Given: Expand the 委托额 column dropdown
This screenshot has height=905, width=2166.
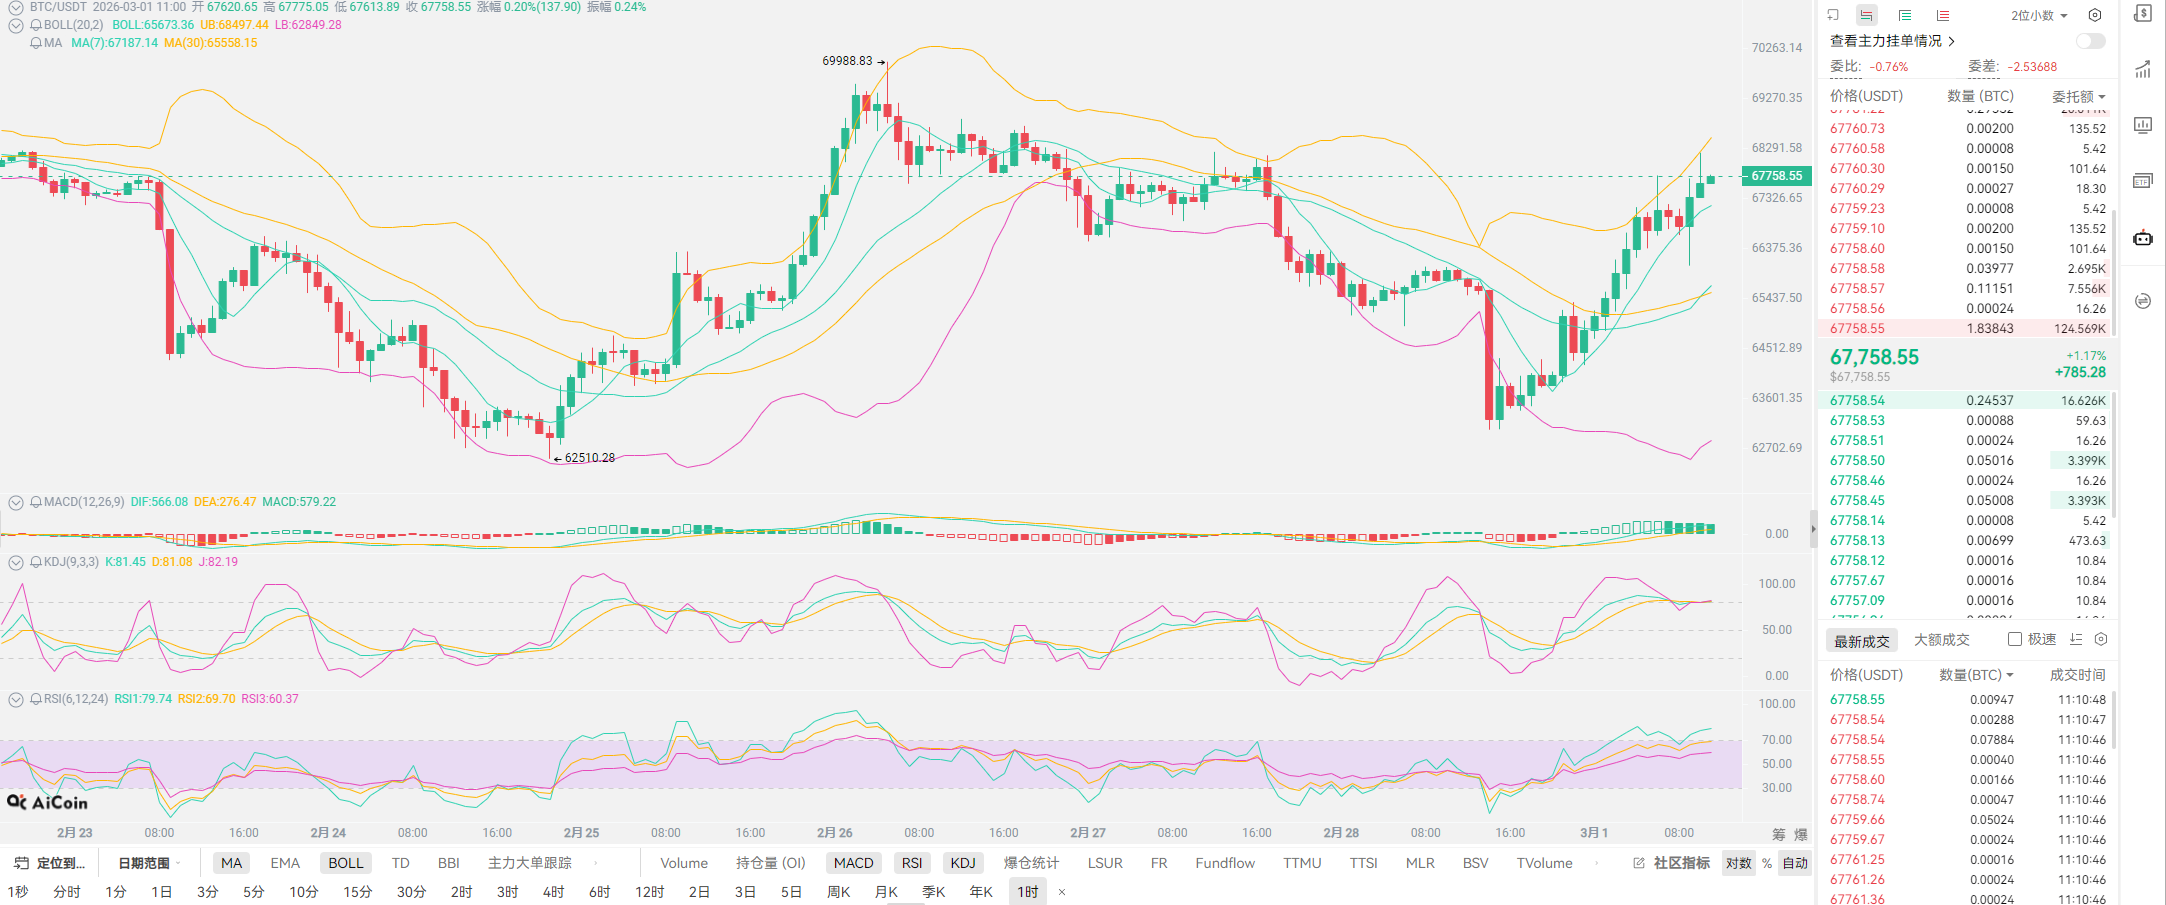Looking at the screenshot, I should pyautogui.click(x=2079, y=96).
